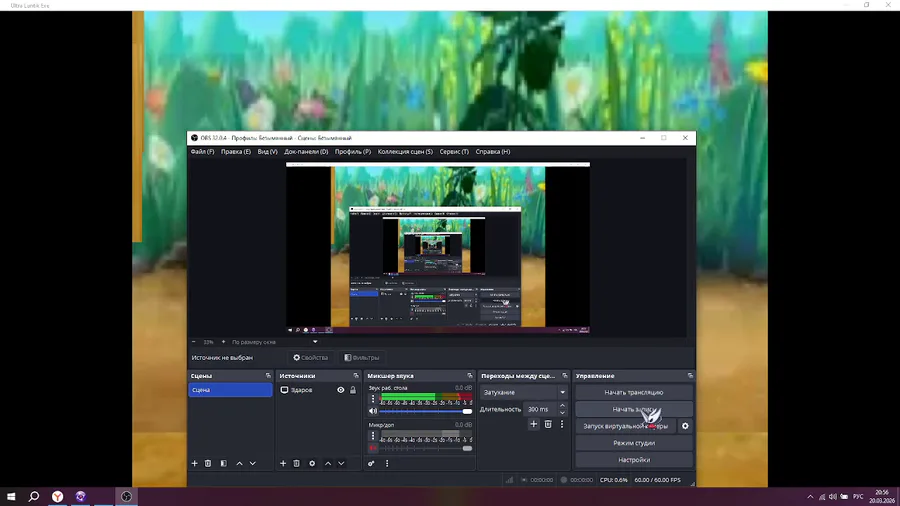Decrease the Длительность value with the down arrow
The height and width of the screenshot is (506, 900).
click(562, 413)
